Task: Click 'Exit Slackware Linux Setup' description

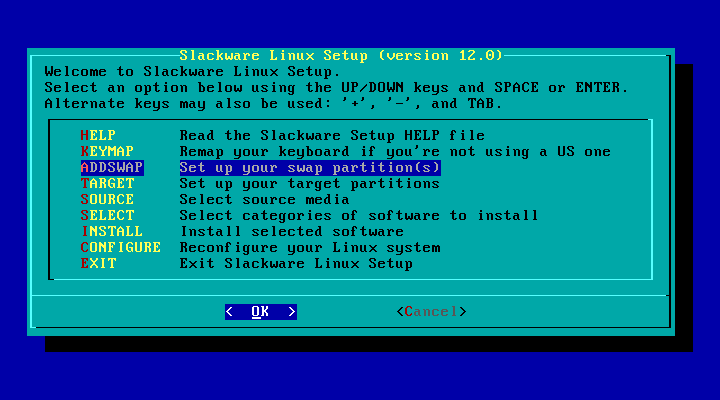Action: [296, 264]
